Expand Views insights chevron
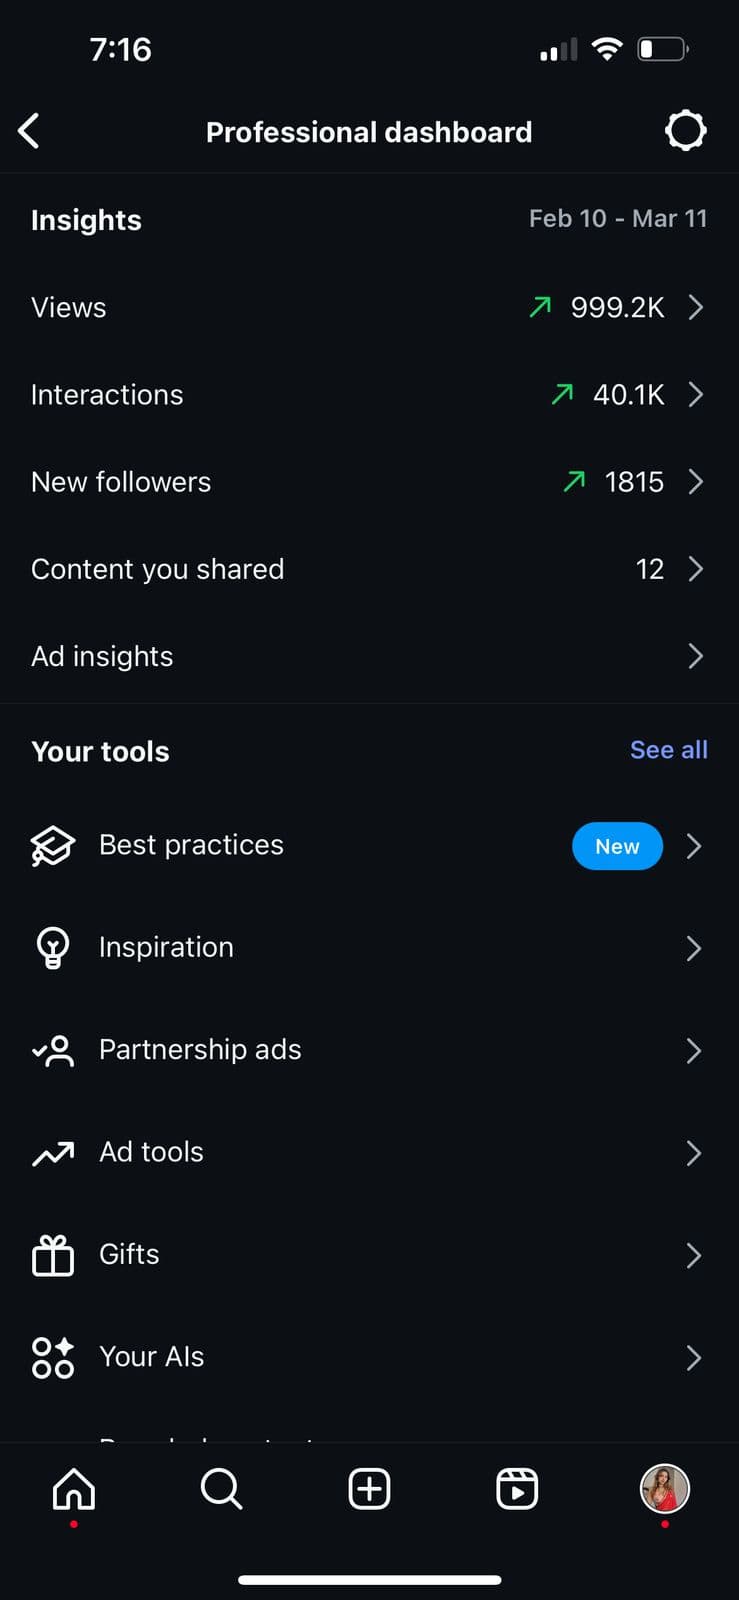The width and height of the screenshot is (739, 1600). [x=696, y=307]
